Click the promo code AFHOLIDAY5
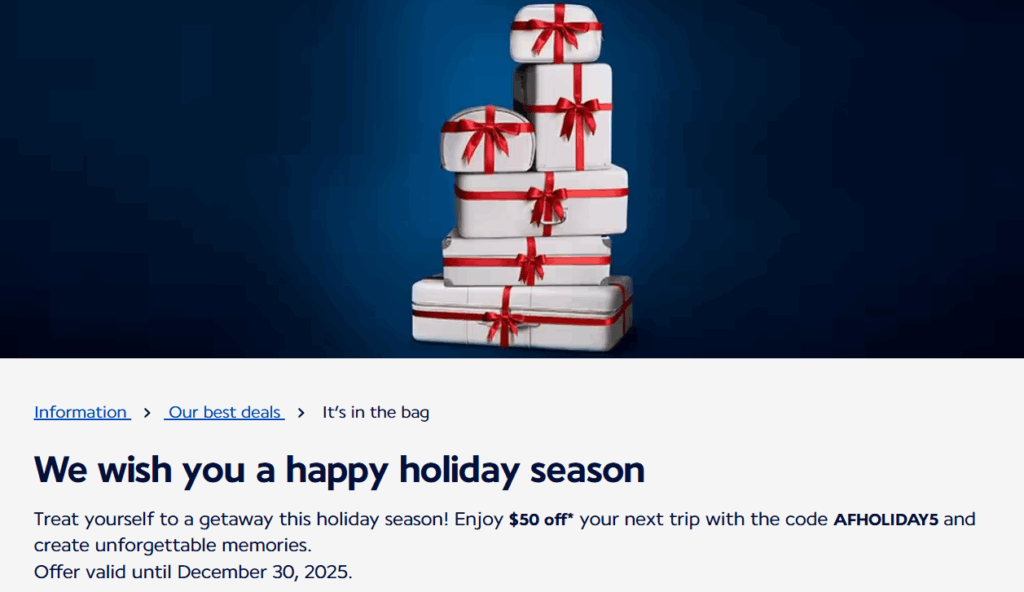Screen dimensions: 1024x592 pyautogui.click(x=886, y=520)
